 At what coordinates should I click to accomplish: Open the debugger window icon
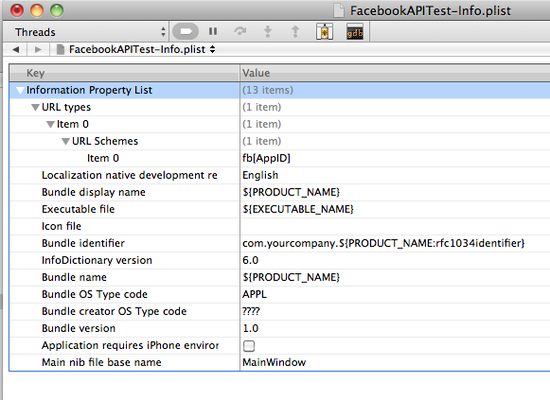coord(324,32)
